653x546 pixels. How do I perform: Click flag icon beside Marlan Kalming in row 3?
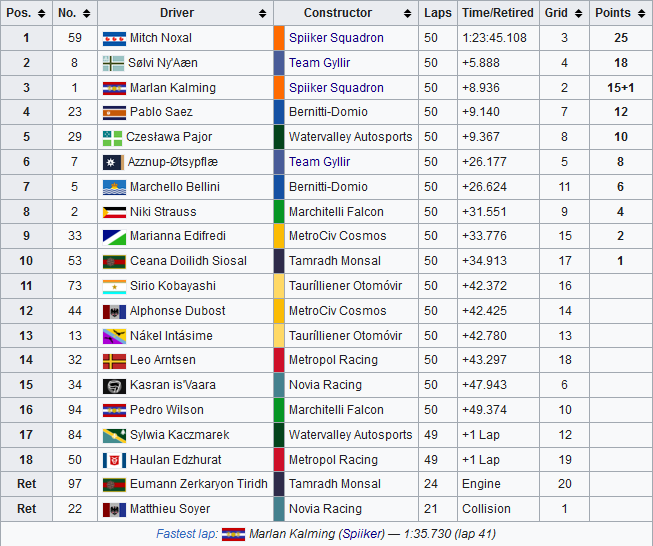[114, 88]
